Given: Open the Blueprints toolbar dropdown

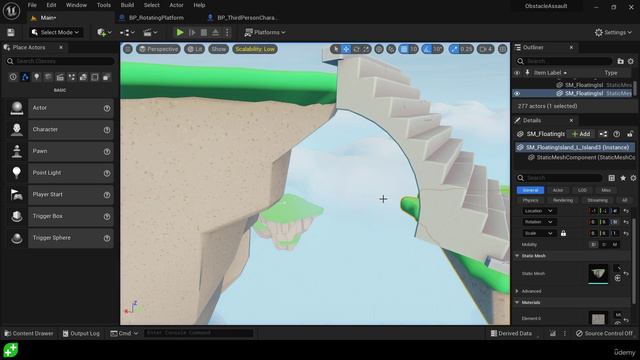Looking at the screenshot, I should click(127, 32).
